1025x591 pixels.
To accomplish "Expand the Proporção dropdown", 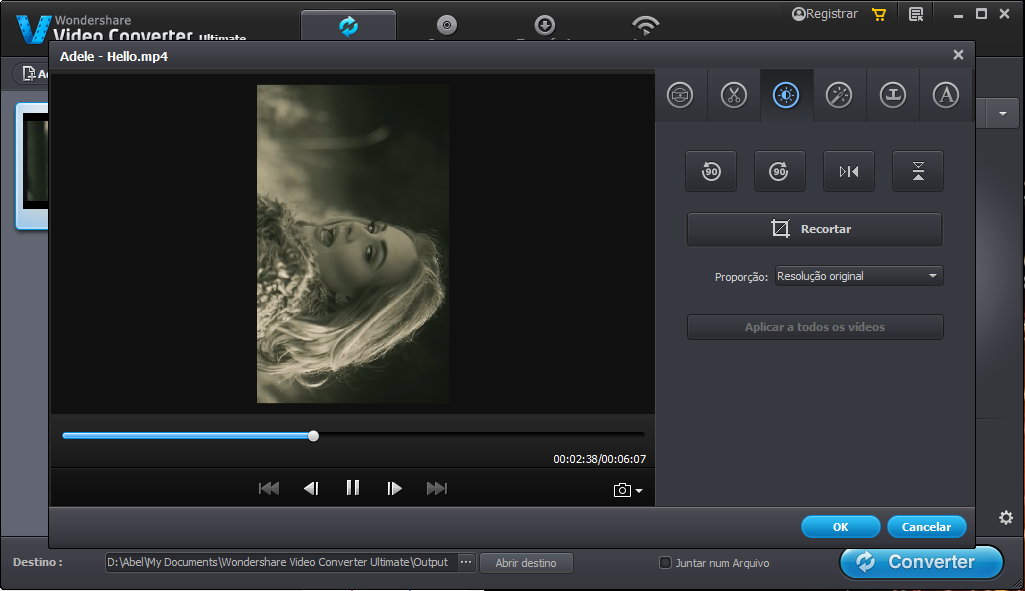I will coord(859,276).
